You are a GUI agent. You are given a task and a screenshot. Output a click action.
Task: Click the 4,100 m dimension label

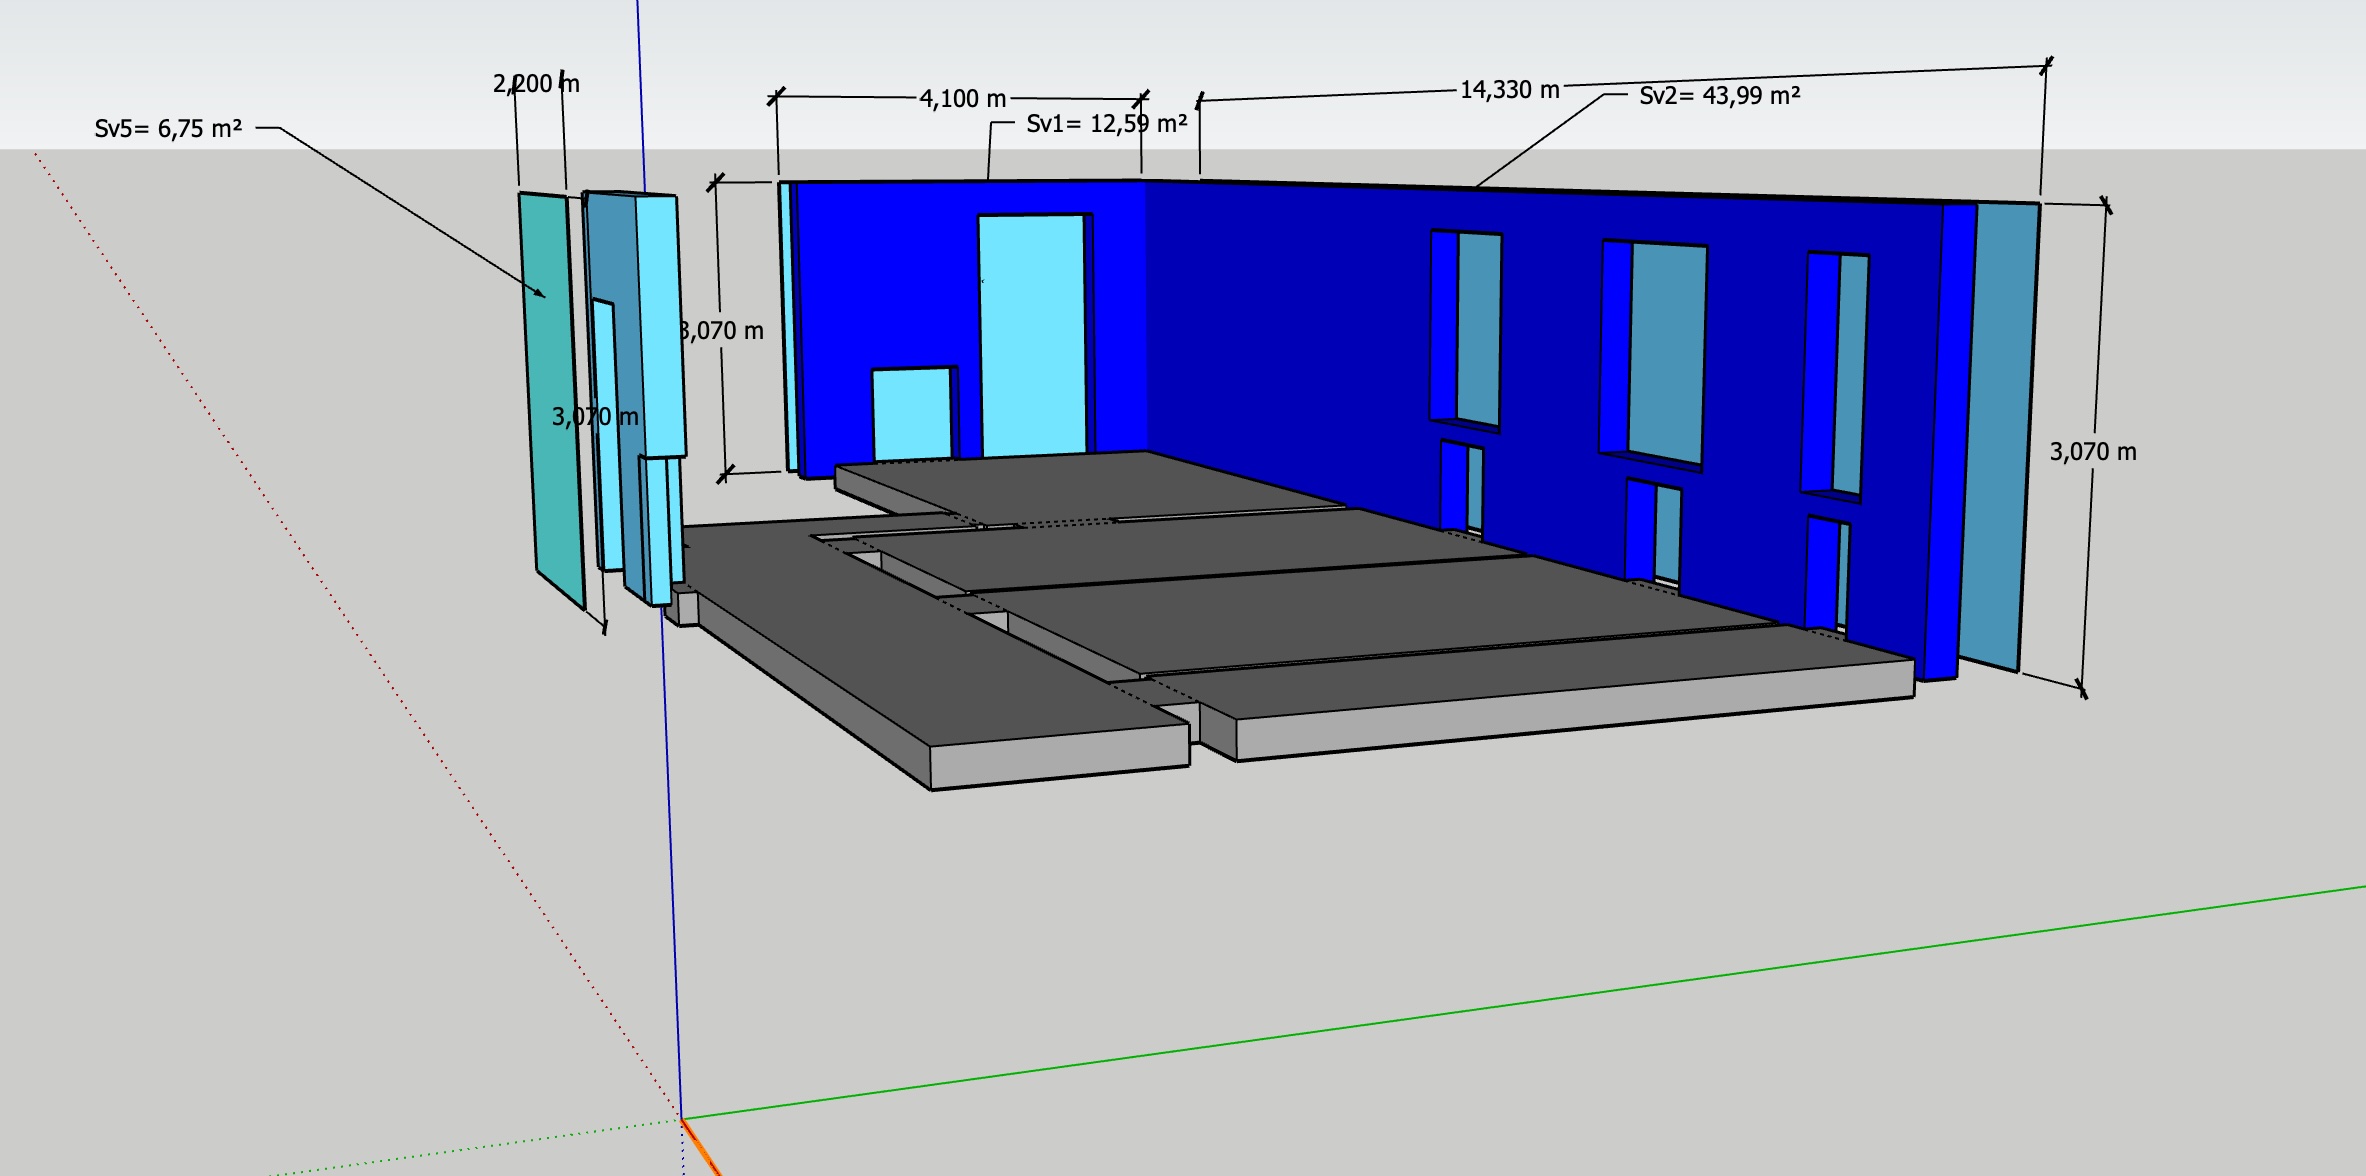coord(962,98)
